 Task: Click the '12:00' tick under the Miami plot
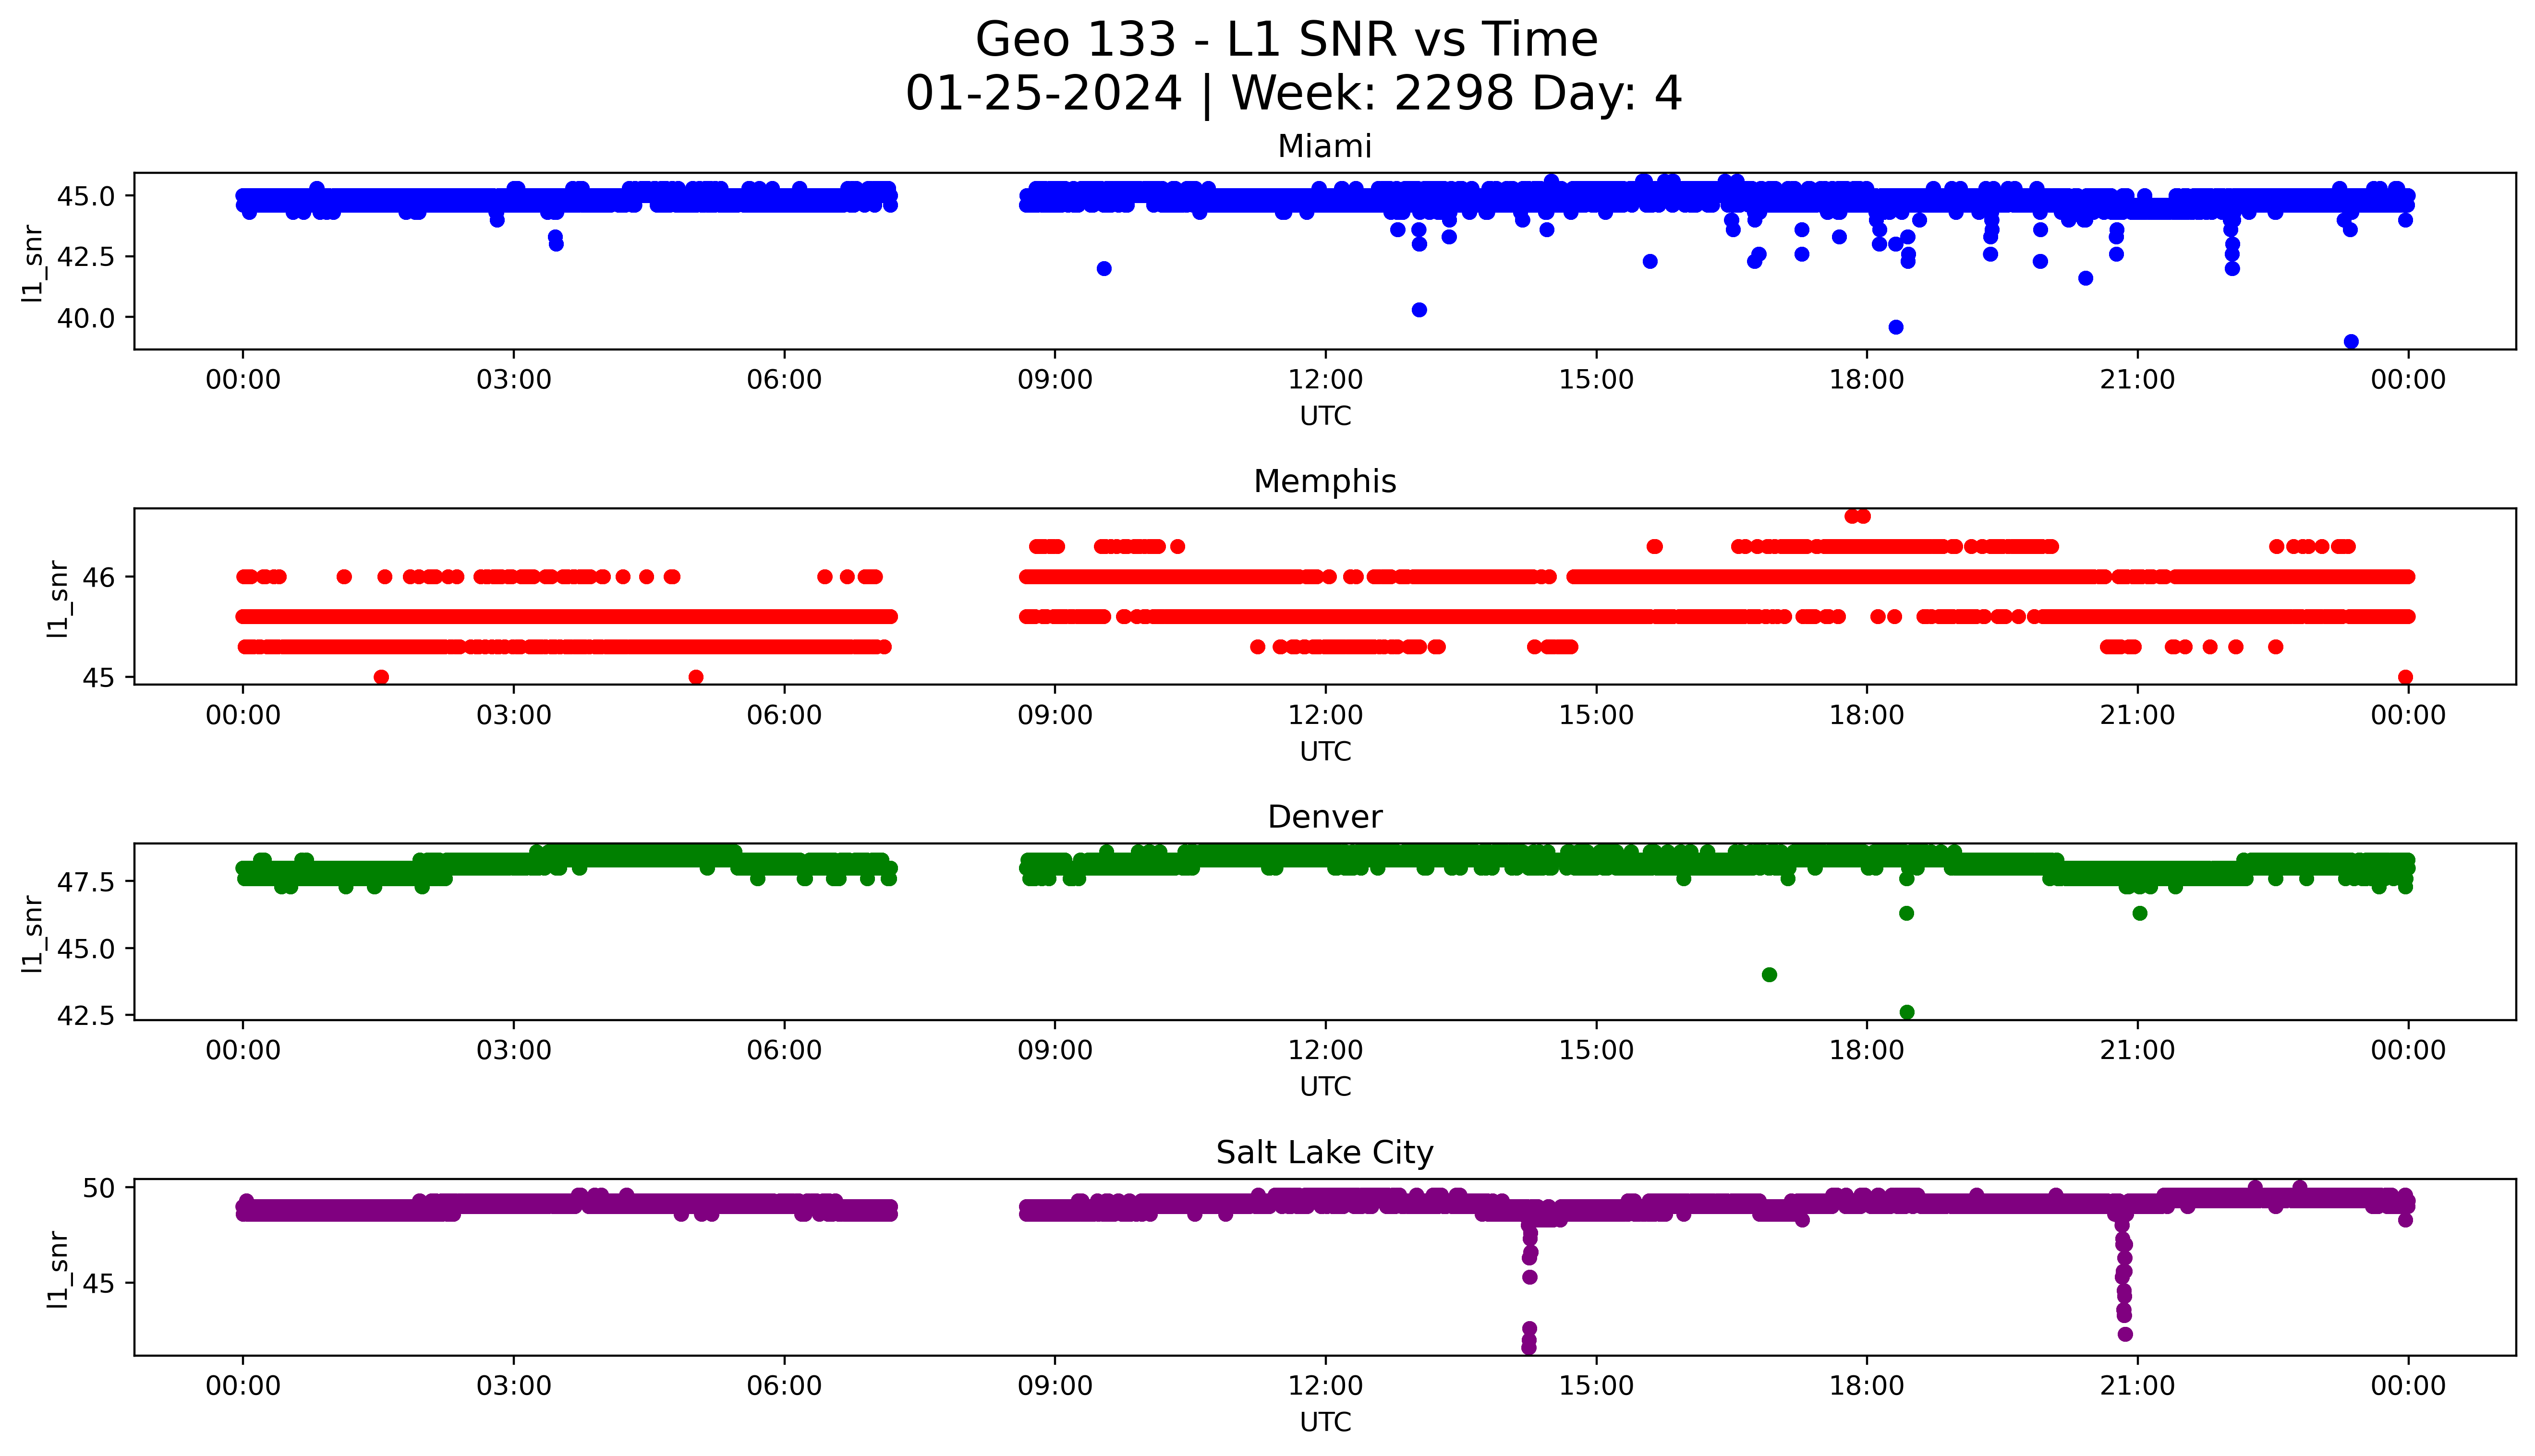1326,380
